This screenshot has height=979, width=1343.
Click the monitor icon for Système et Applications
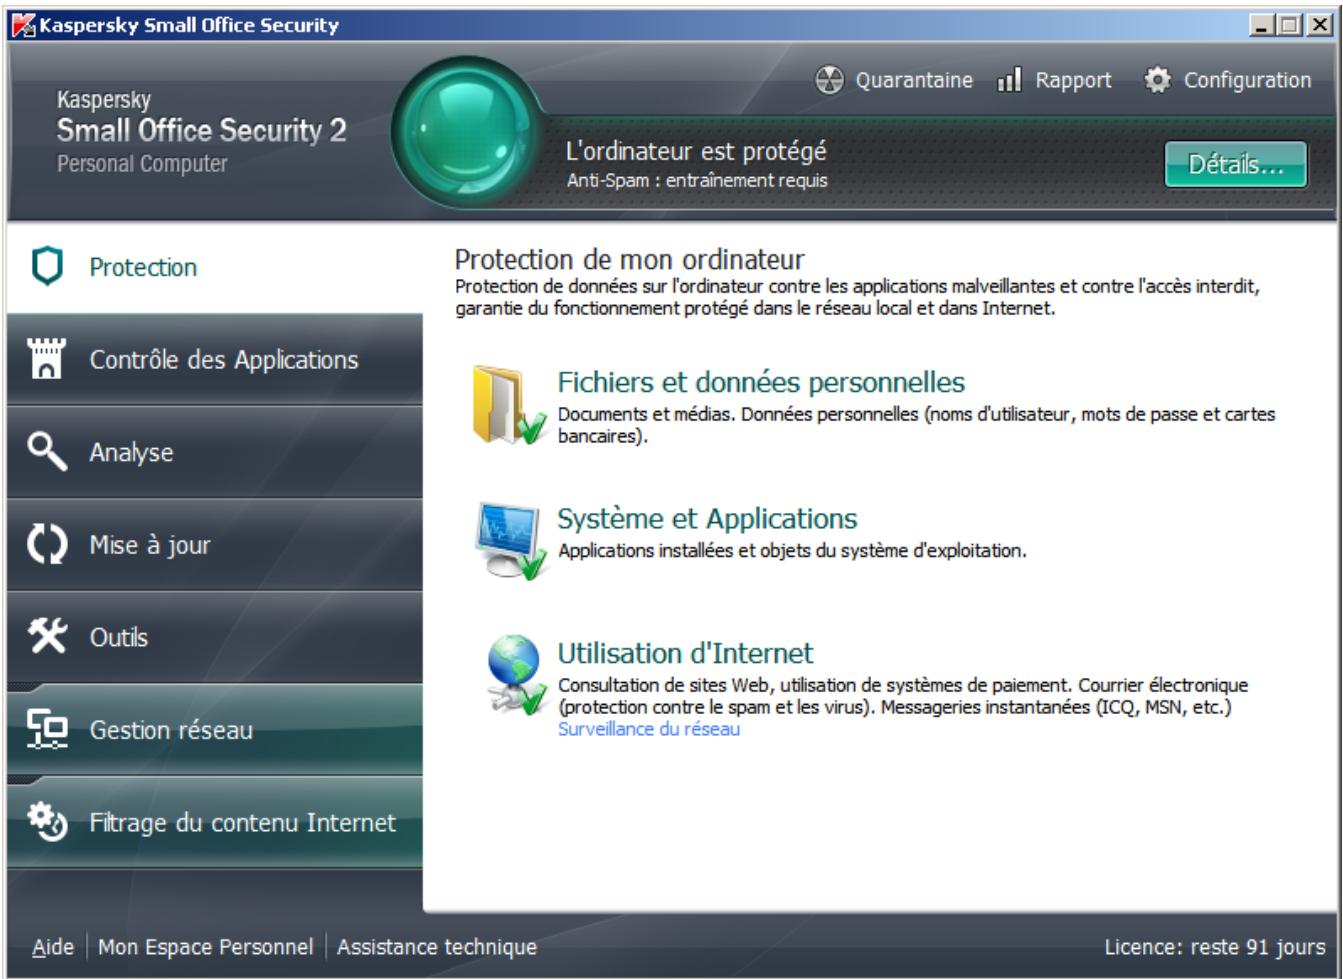coord(510,541)
